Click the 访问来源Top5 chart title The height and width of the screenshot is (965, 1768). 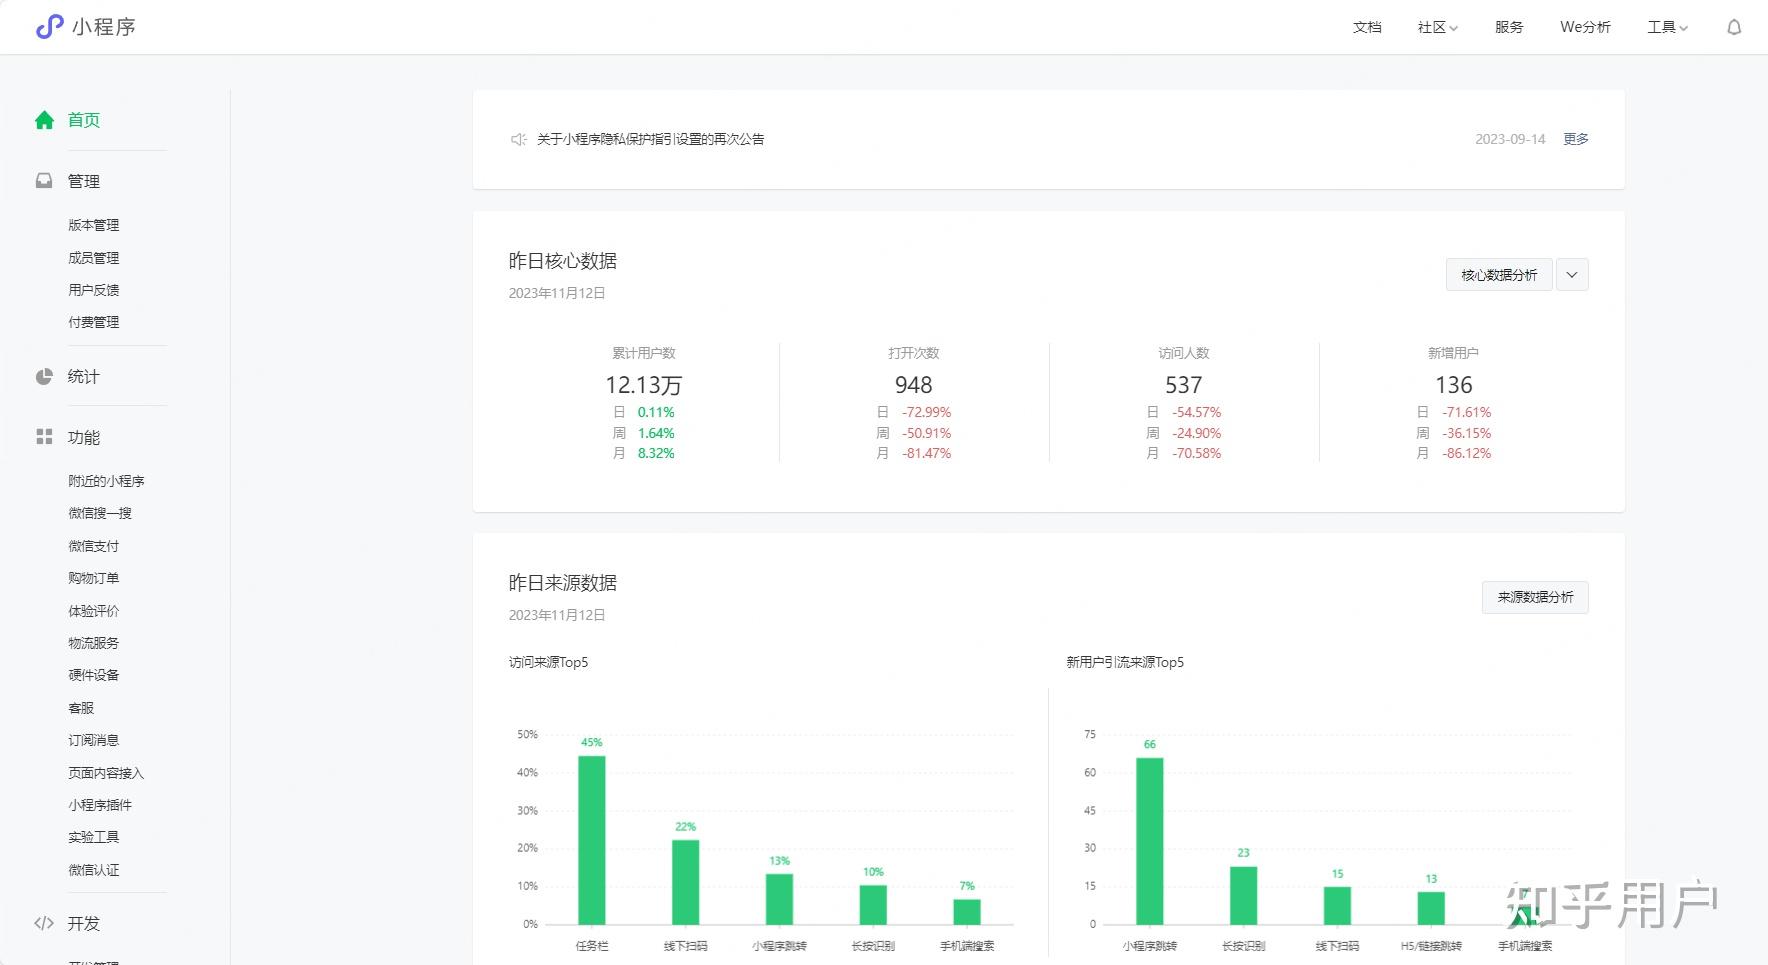click(x=548, y=662)
